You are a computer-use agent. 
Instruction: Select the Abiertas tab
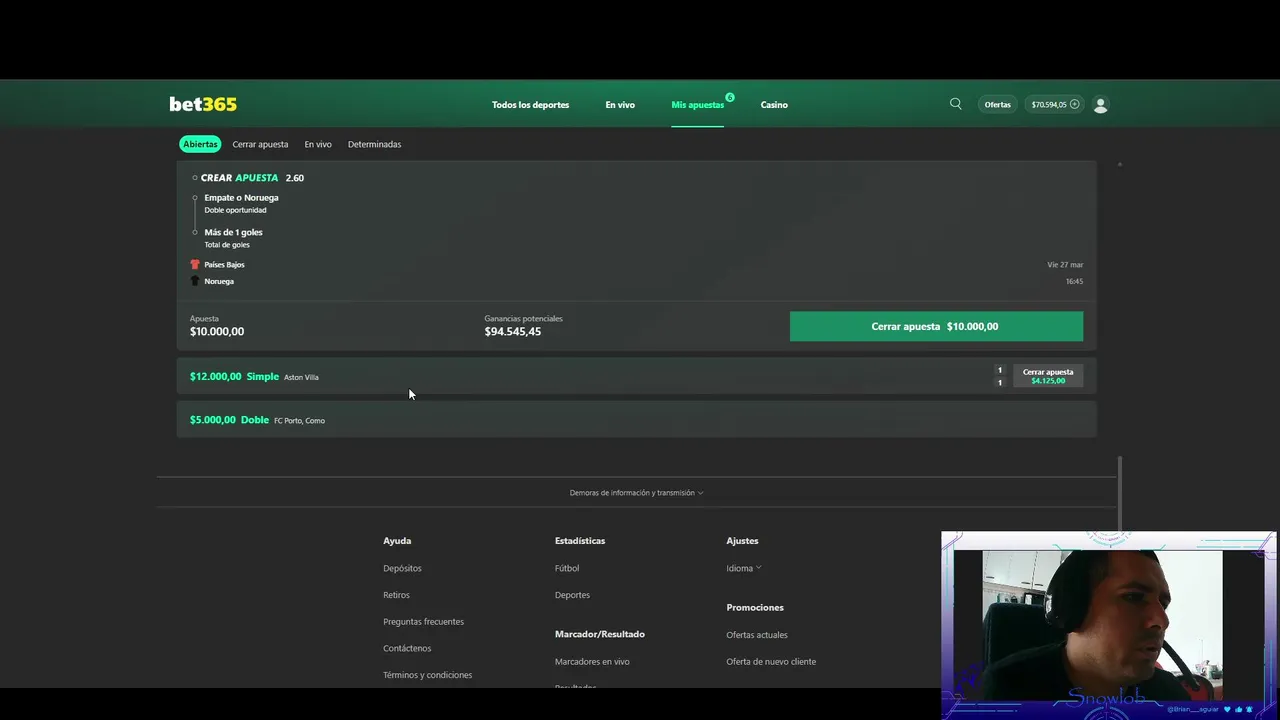point(200,144)
